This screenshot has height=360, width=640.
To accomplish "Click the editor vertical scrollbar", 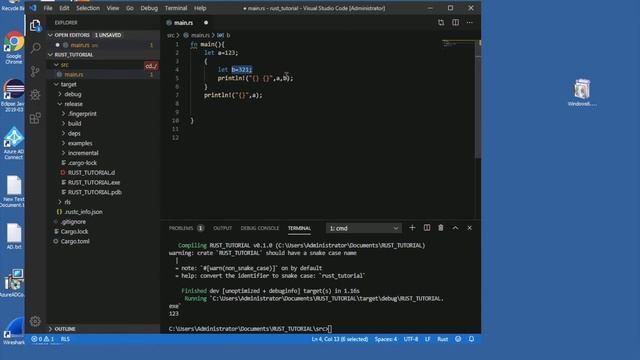I will 478,100.
